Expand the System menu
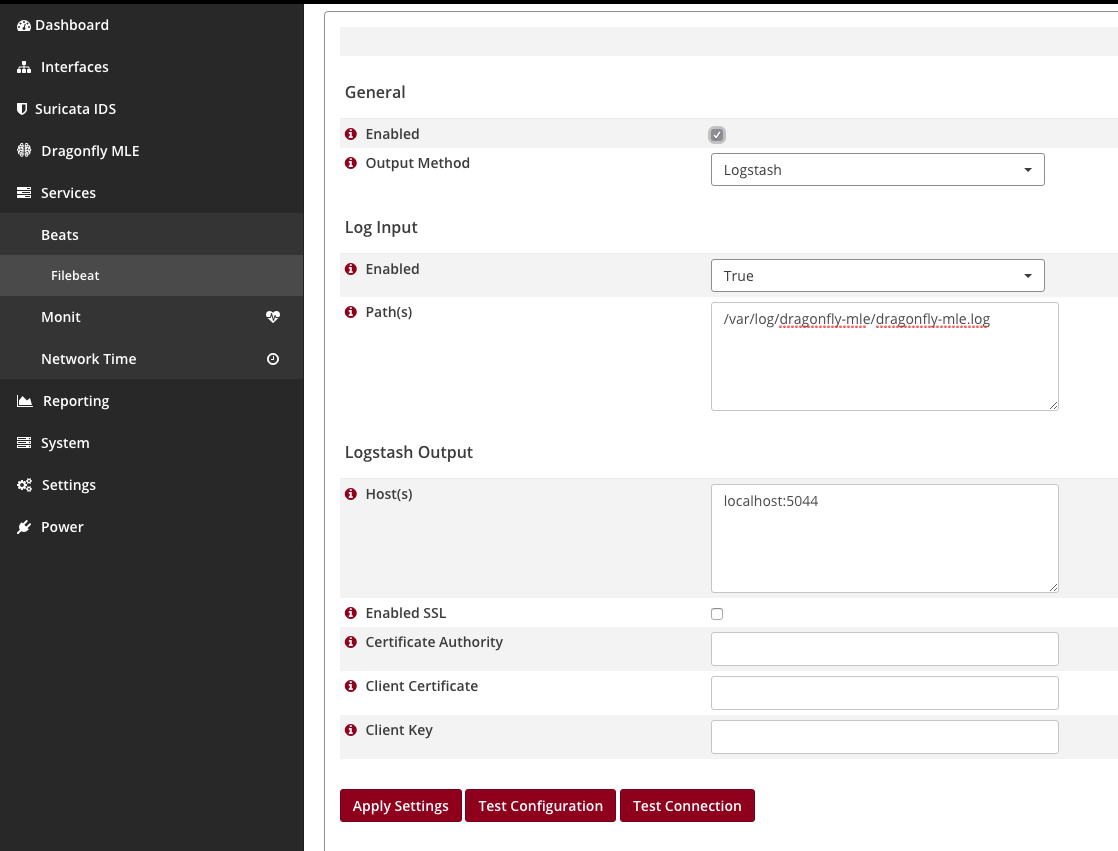The height and width of the screenshot is (851, 1118). pos(151,443)
